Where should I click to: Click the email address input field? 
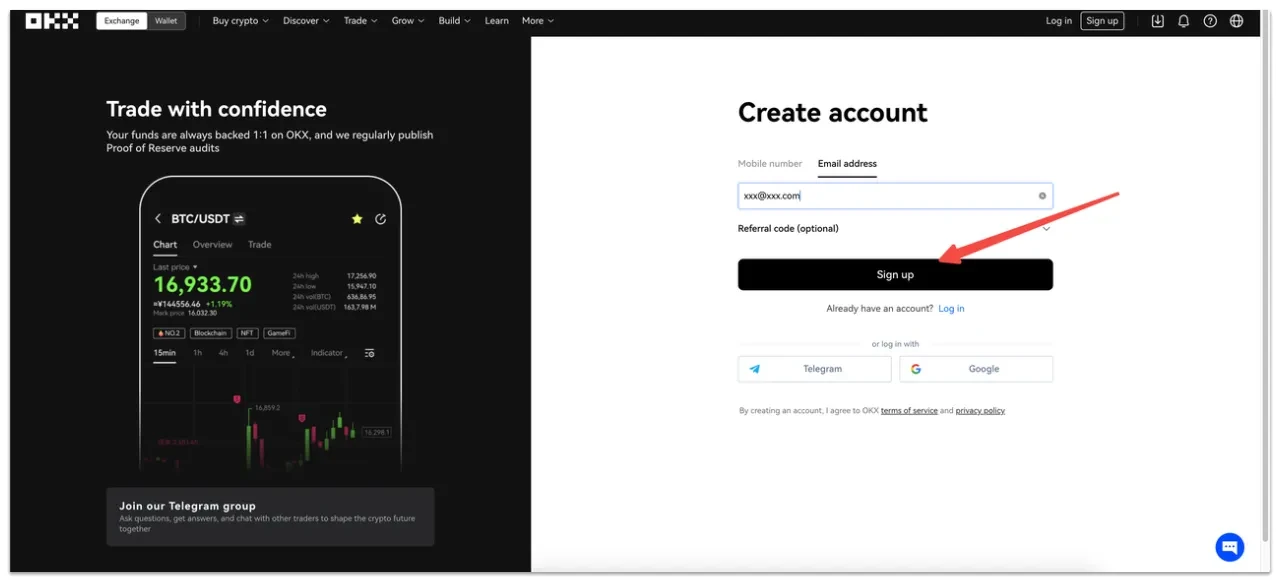(x=895, y=196)
